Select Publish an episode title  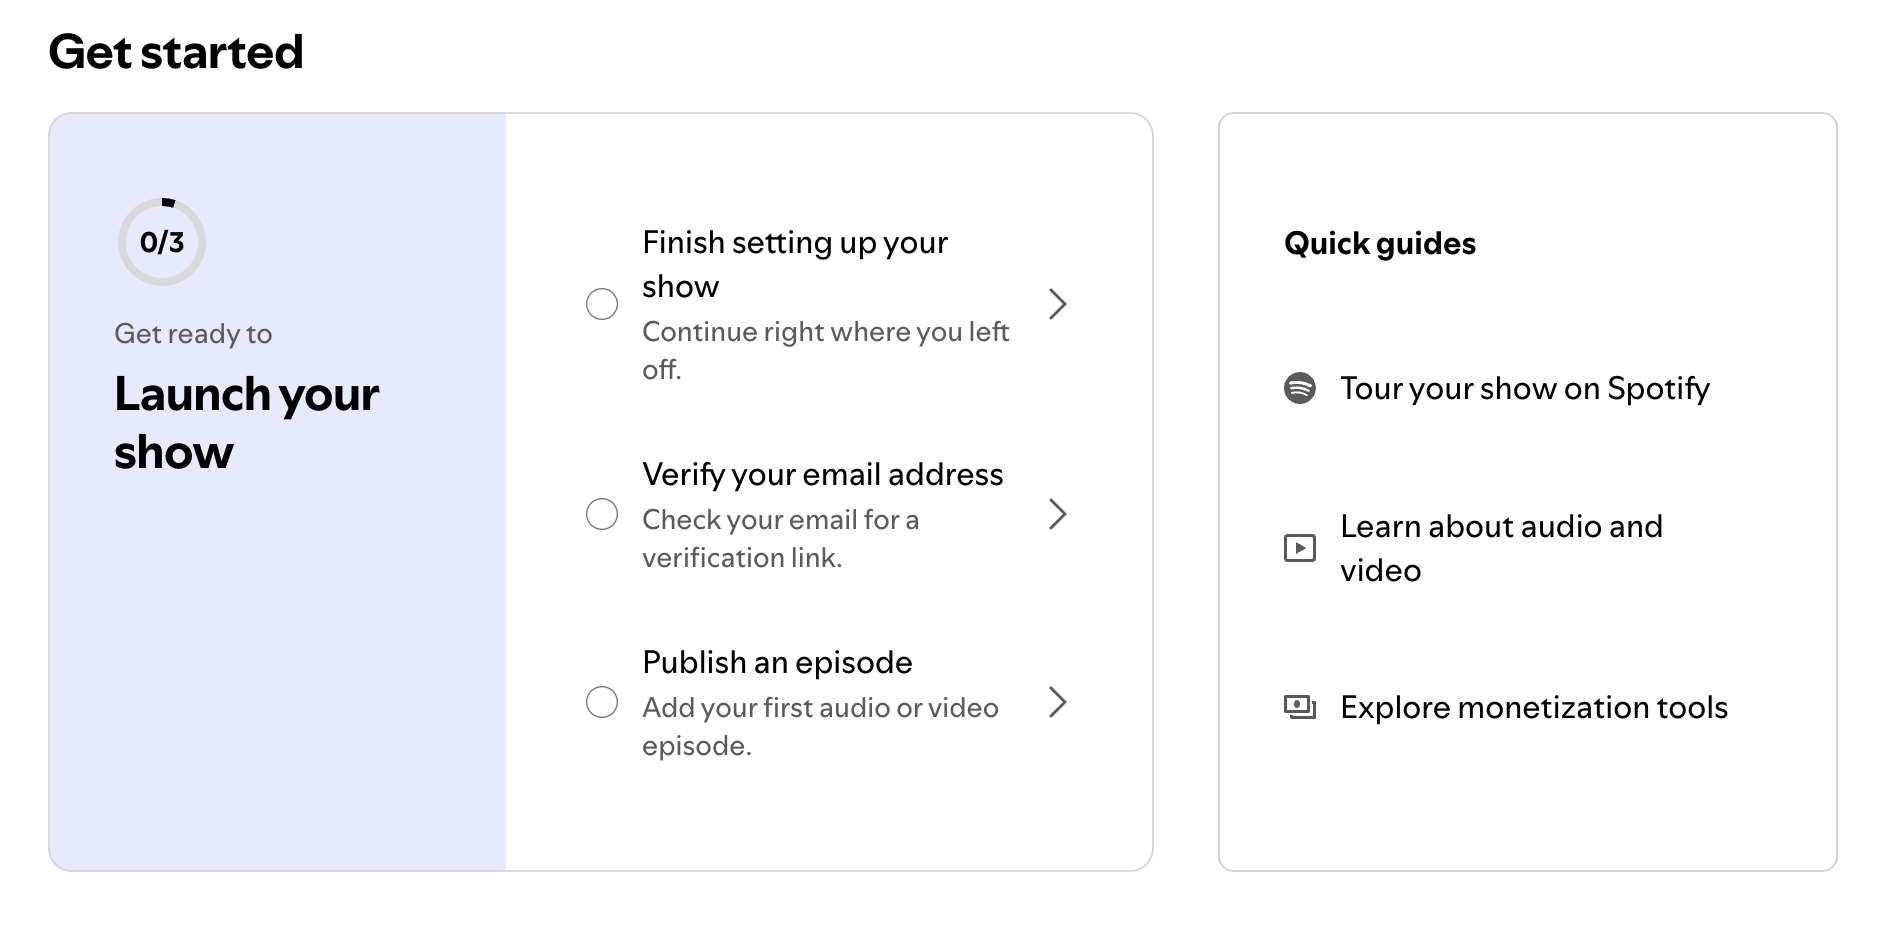point(777,662)
